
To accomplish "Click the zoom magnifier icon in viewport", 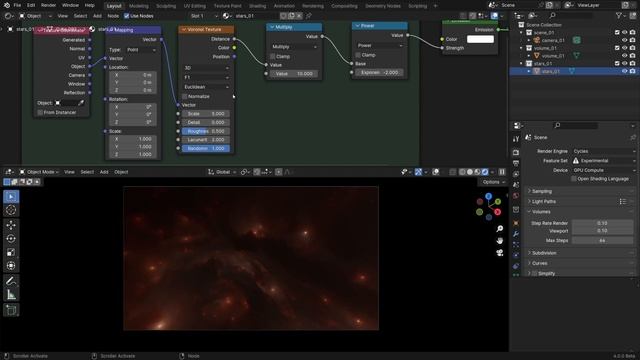I will [500, 229].
